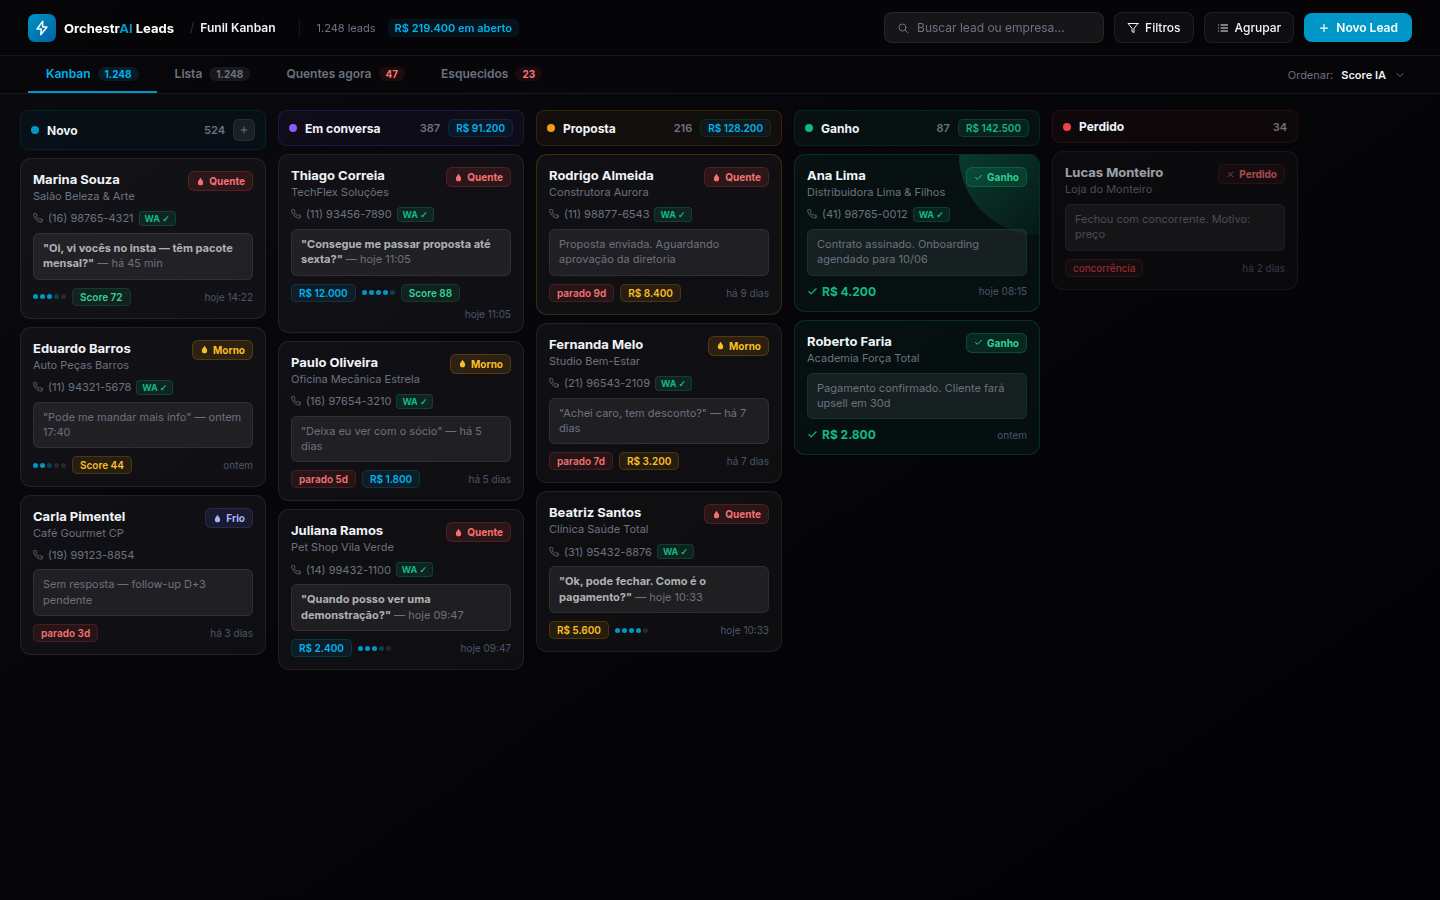Click score dots indicator on Thiago Correia card
Viewport: 1440px width, 900px height.
coord(378,293)
